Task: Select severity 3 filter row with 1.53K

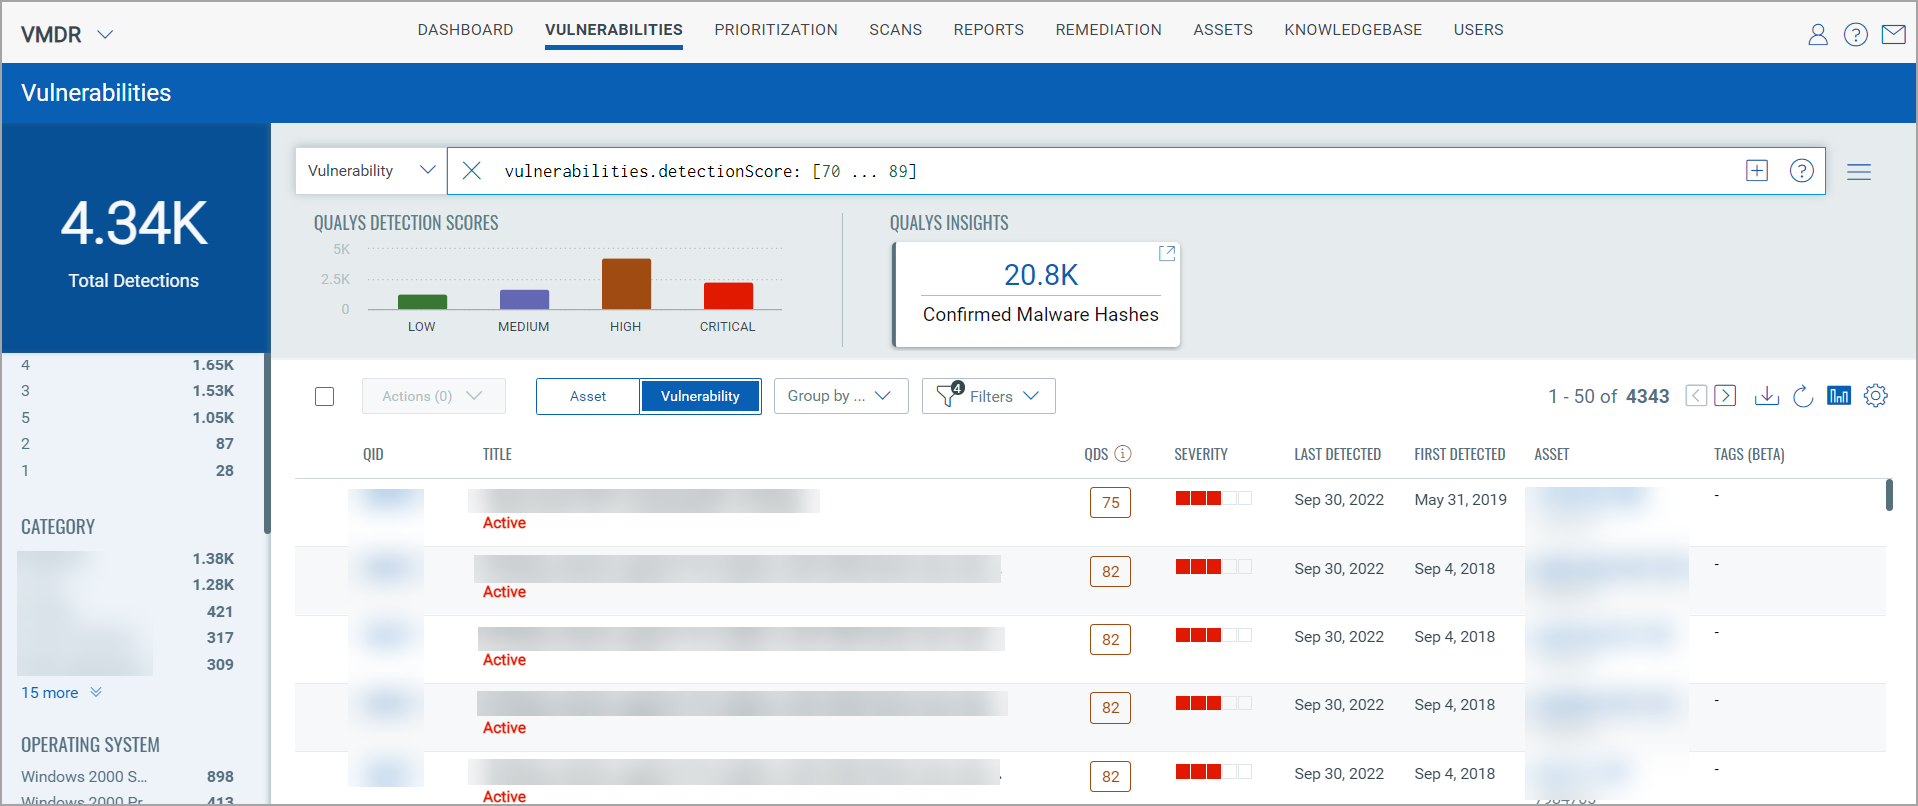Action: pos(127,391)
